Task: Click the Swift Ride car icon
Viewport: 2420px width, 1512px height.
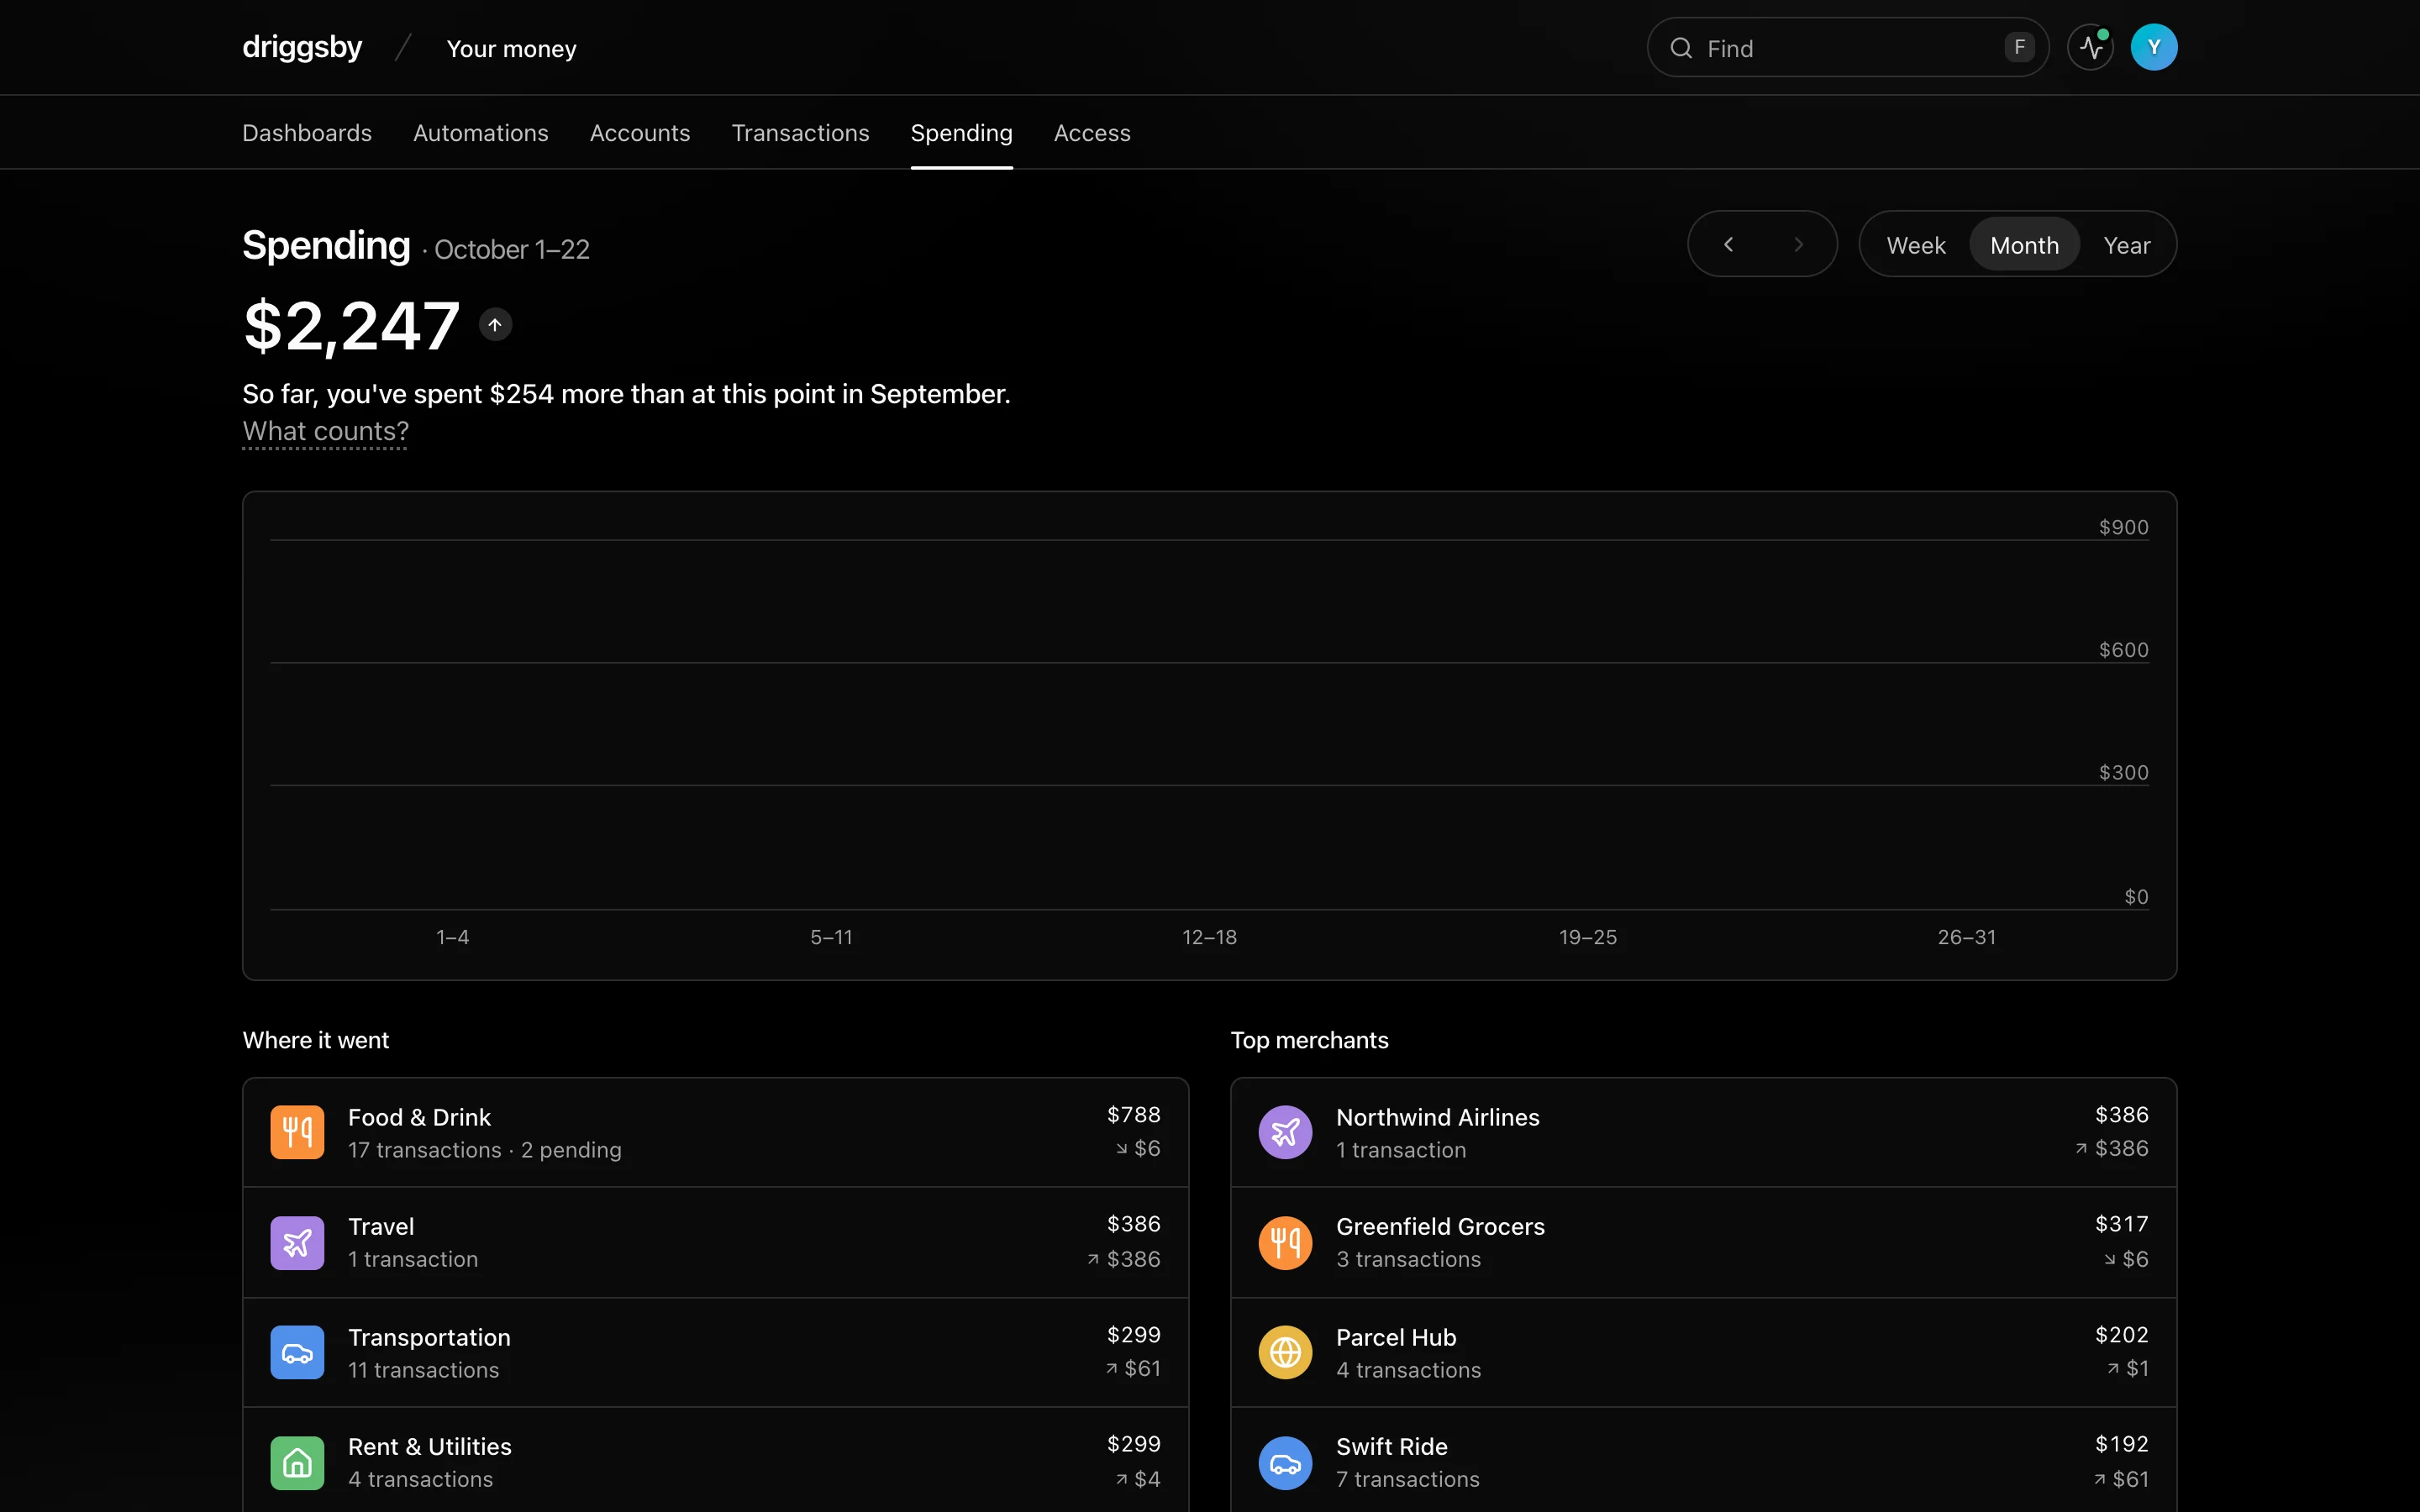Action: [x=1285, y=1463]
